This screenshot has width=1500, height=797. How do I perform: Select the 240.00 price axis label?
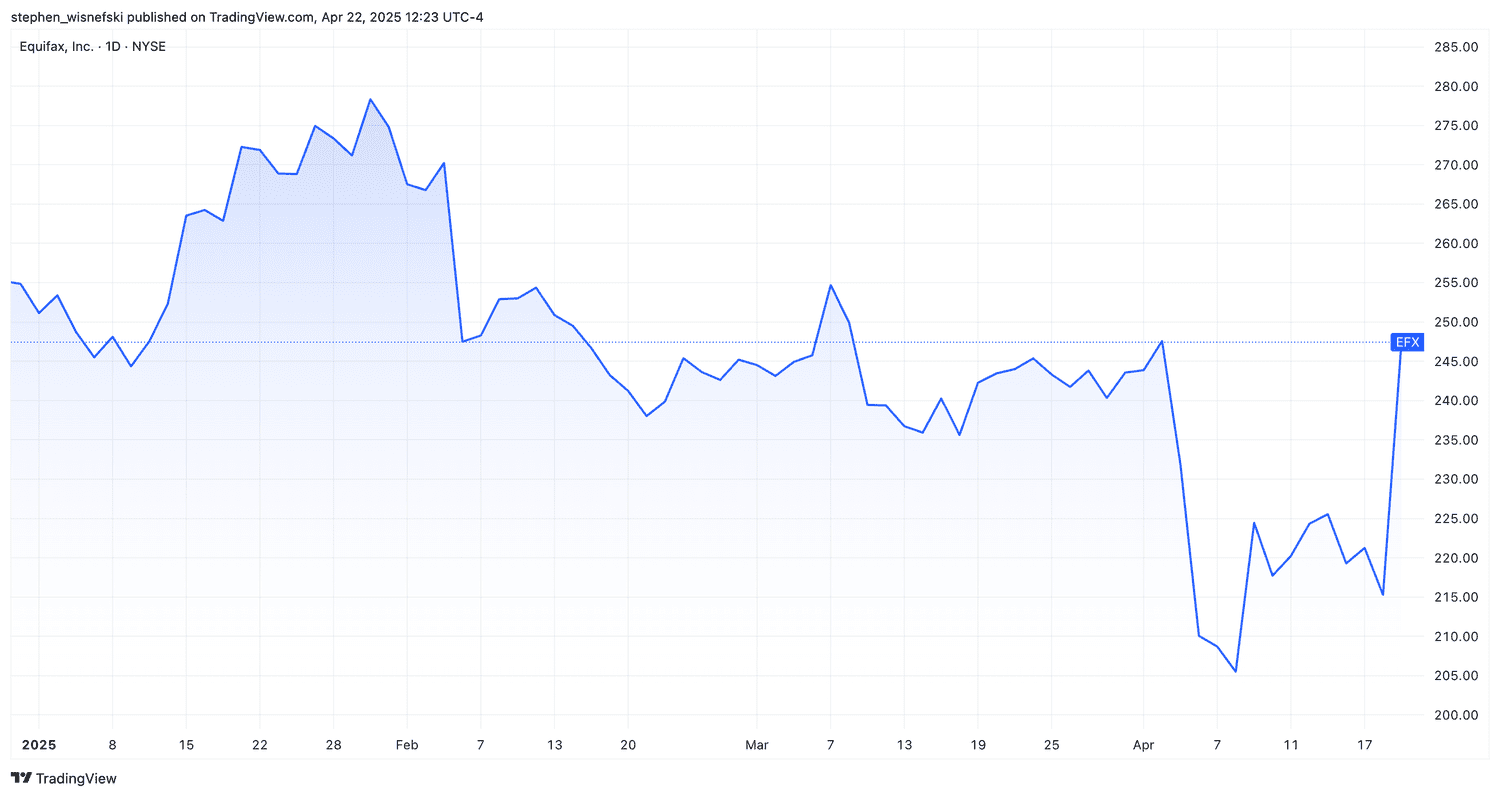pyautogui.click(x=1454, y=401)
